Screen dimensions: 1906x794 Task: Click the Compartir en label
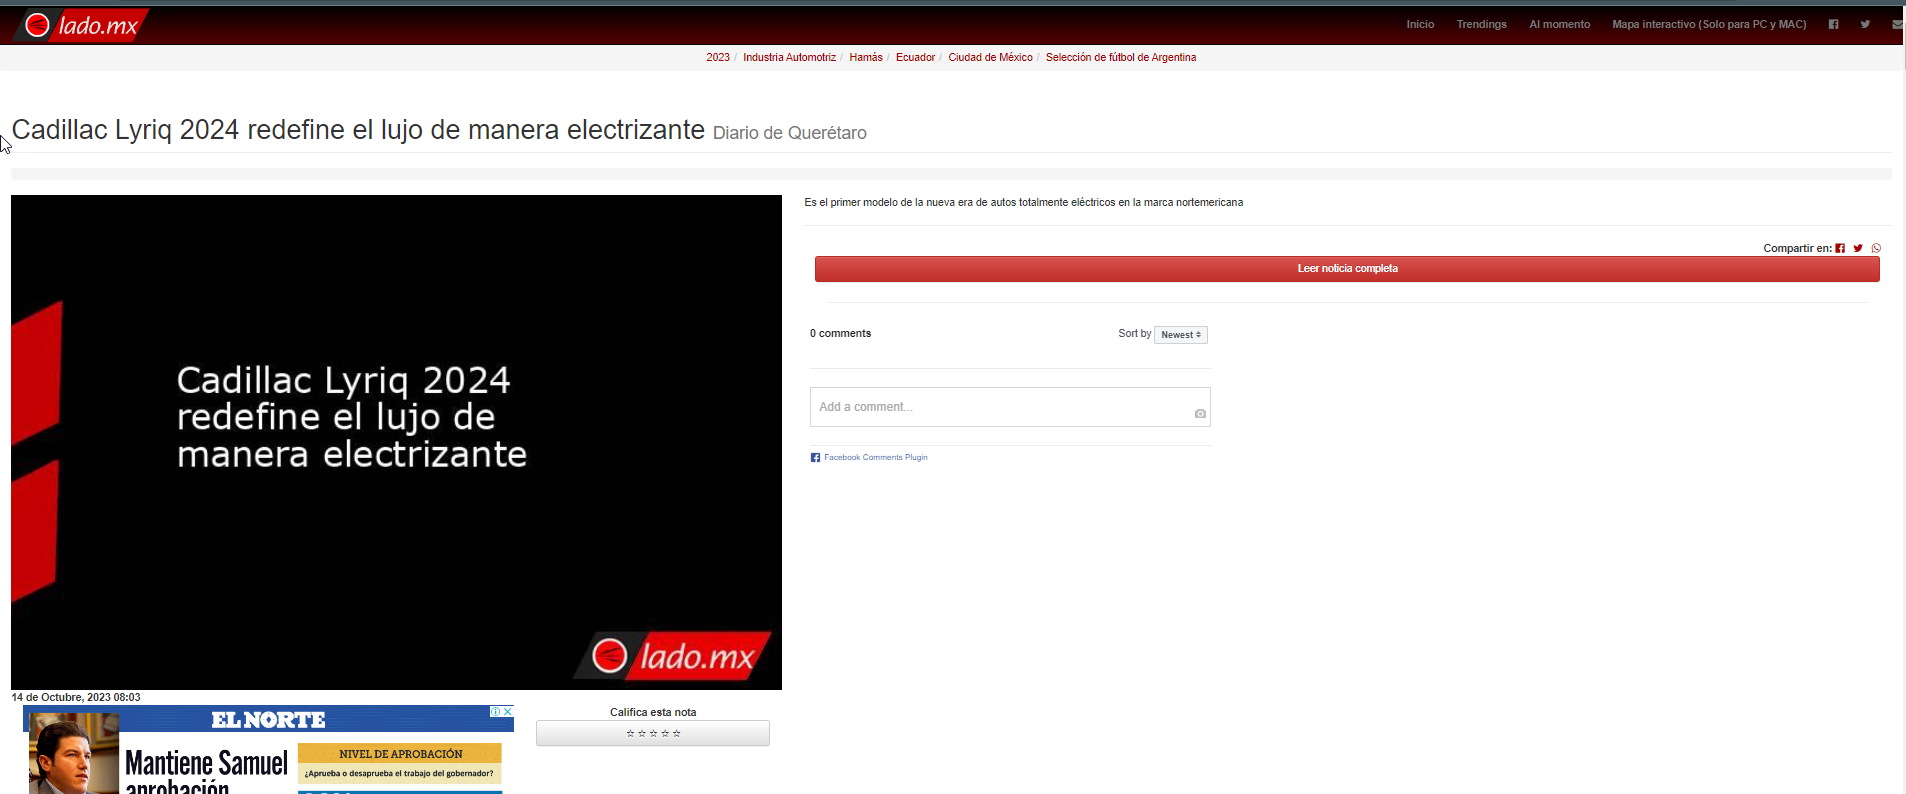tap(1797, 248)
